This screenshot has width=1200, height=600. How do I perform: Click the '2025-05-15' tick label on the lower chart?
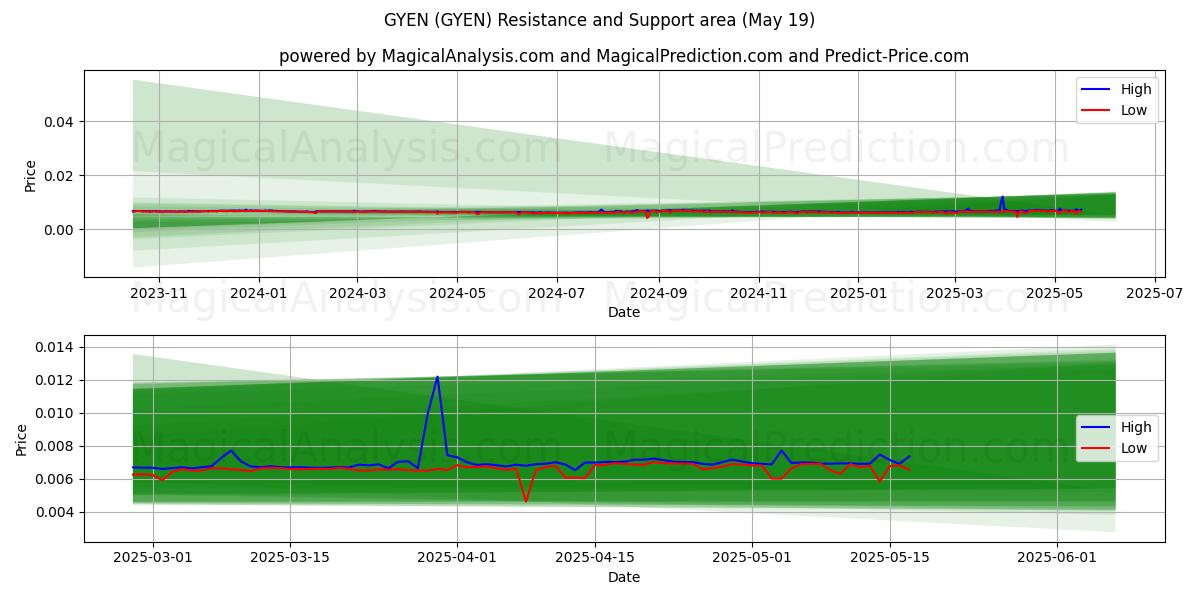point(889,559)
